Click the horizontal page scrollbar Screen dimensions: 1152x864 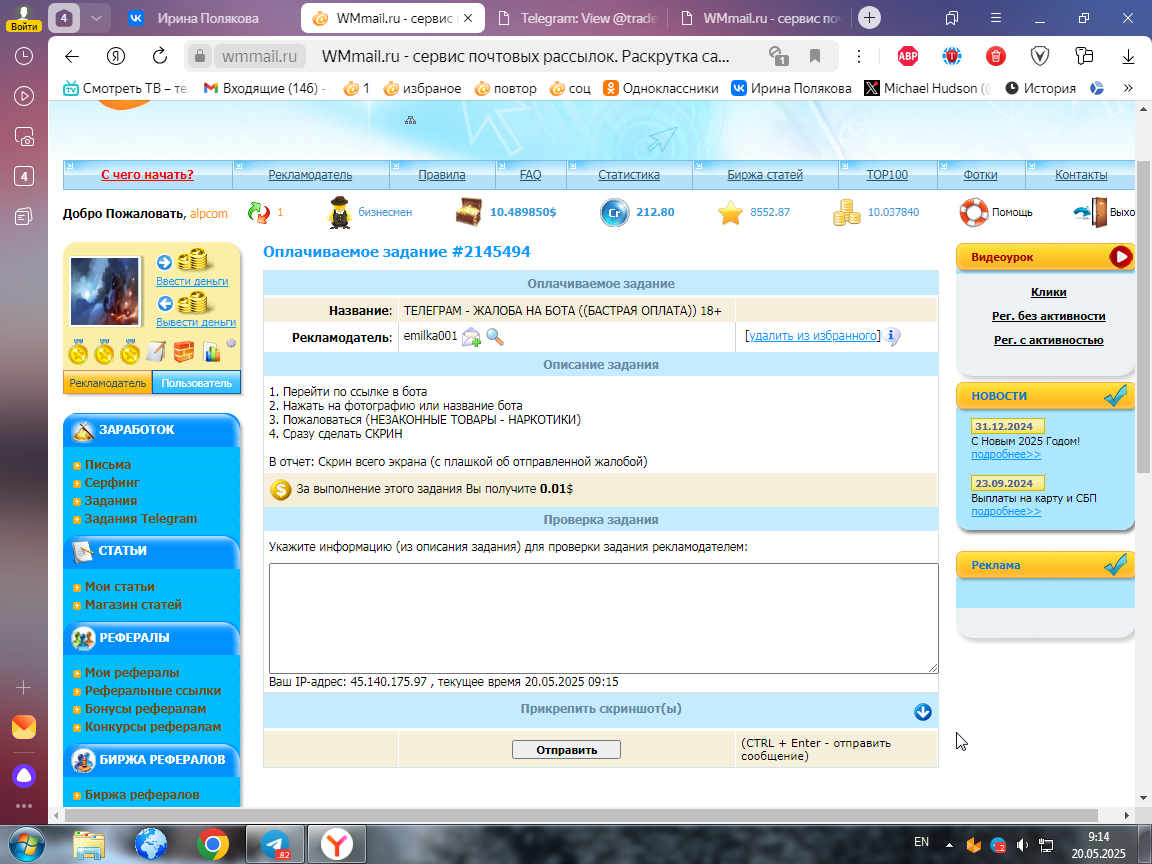click(x=580, y=815)
